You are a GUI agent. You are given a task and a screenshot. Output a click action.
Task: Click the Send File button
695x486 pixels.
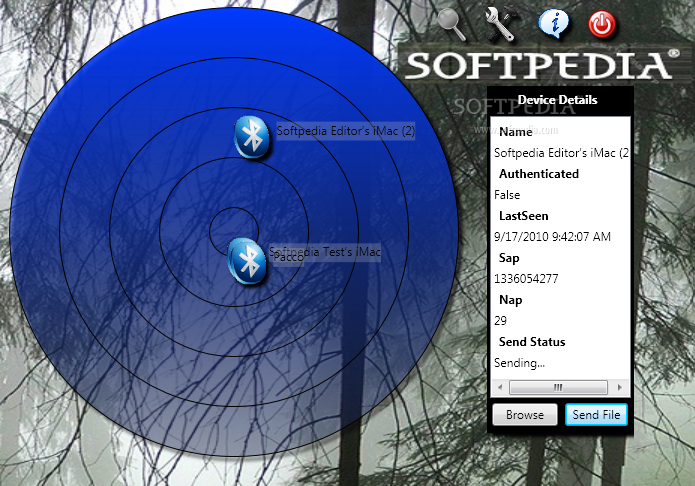(x=596, y=415)
